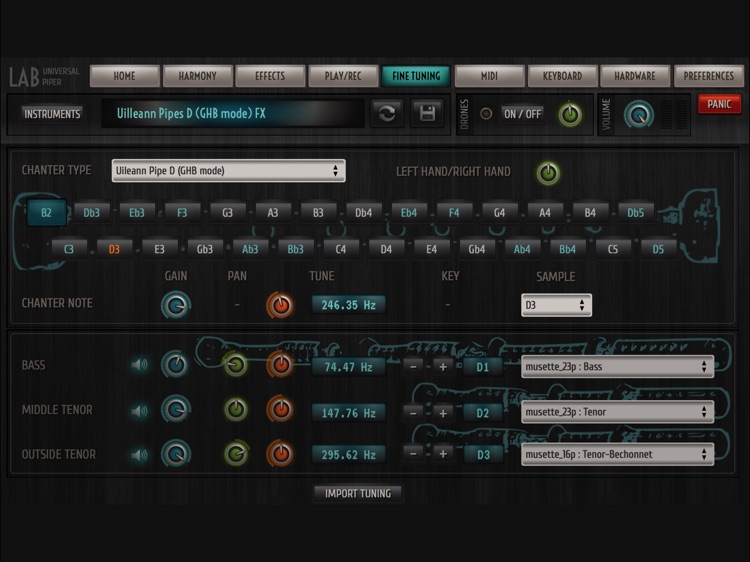Click the Drones indicator light
This screenshot has height=562, width=750.
coord(486,114)
